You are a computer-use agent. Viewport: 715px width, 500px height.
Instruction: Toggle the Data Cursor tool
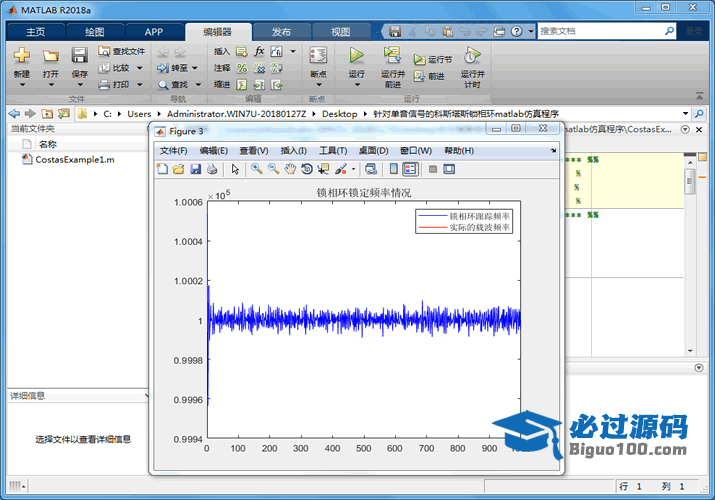(323, 169)
